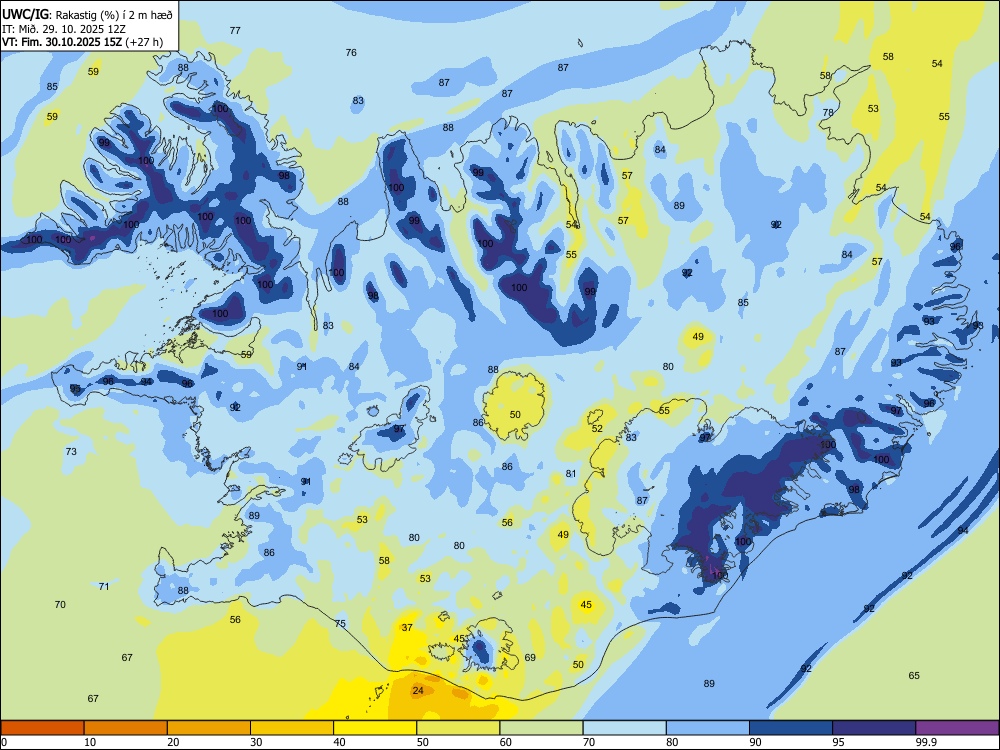Click the '40' legend tick label
1000x750 pixels.
point(339,742)
